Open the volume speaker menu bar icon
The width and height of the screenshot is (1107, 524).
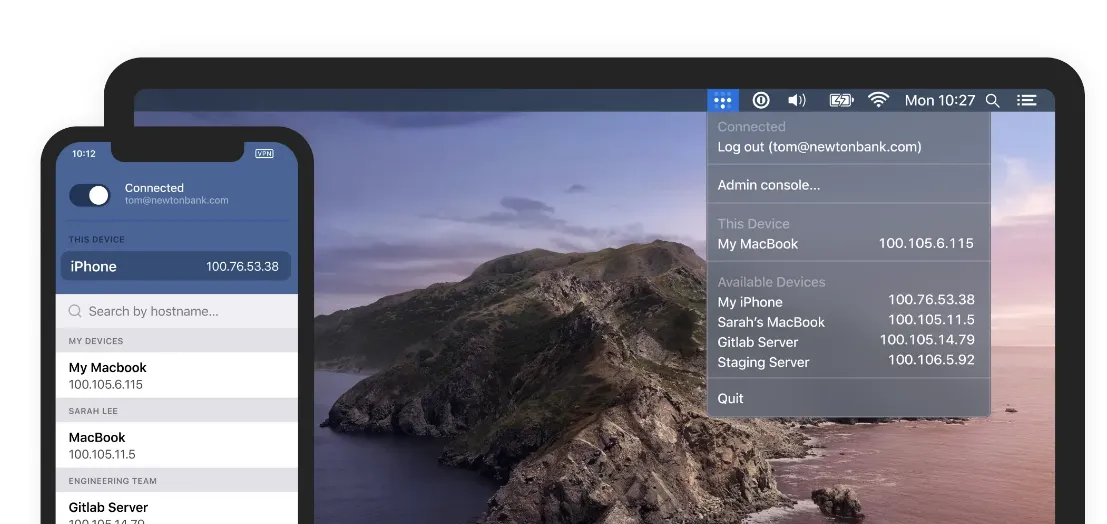(797, 100)
